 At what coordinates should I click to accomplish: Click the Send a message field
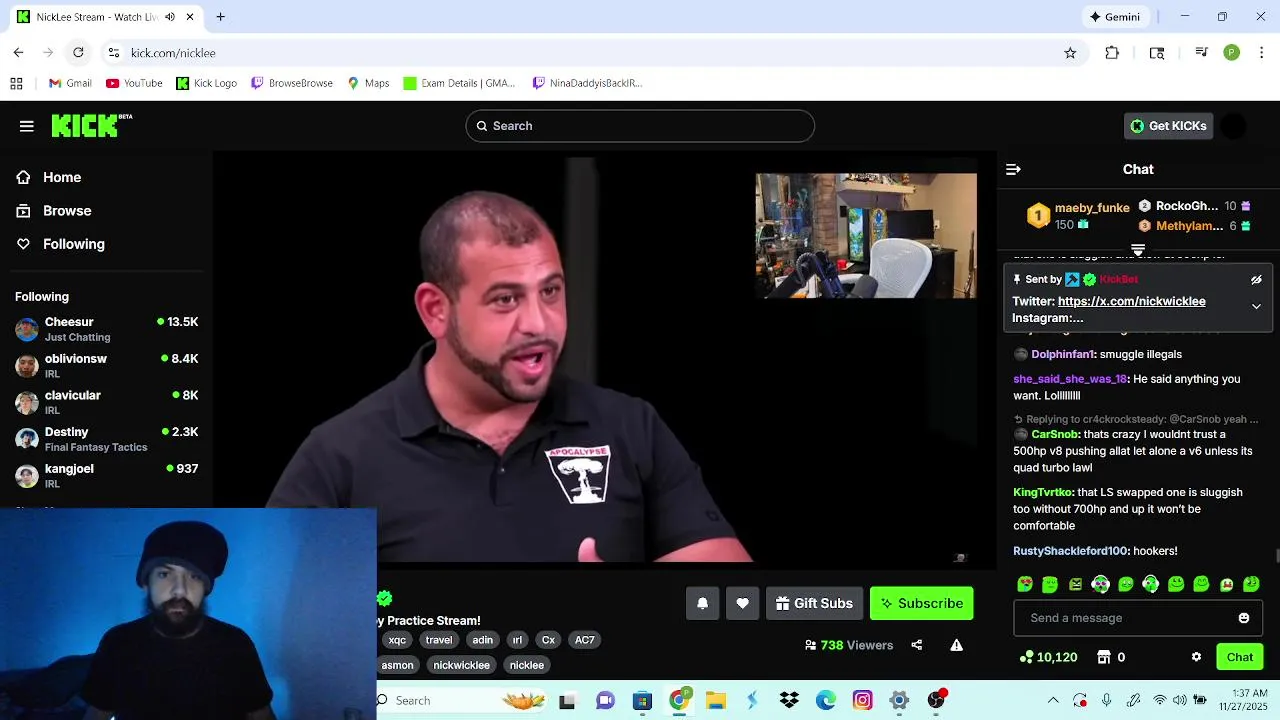point(1138,618)
